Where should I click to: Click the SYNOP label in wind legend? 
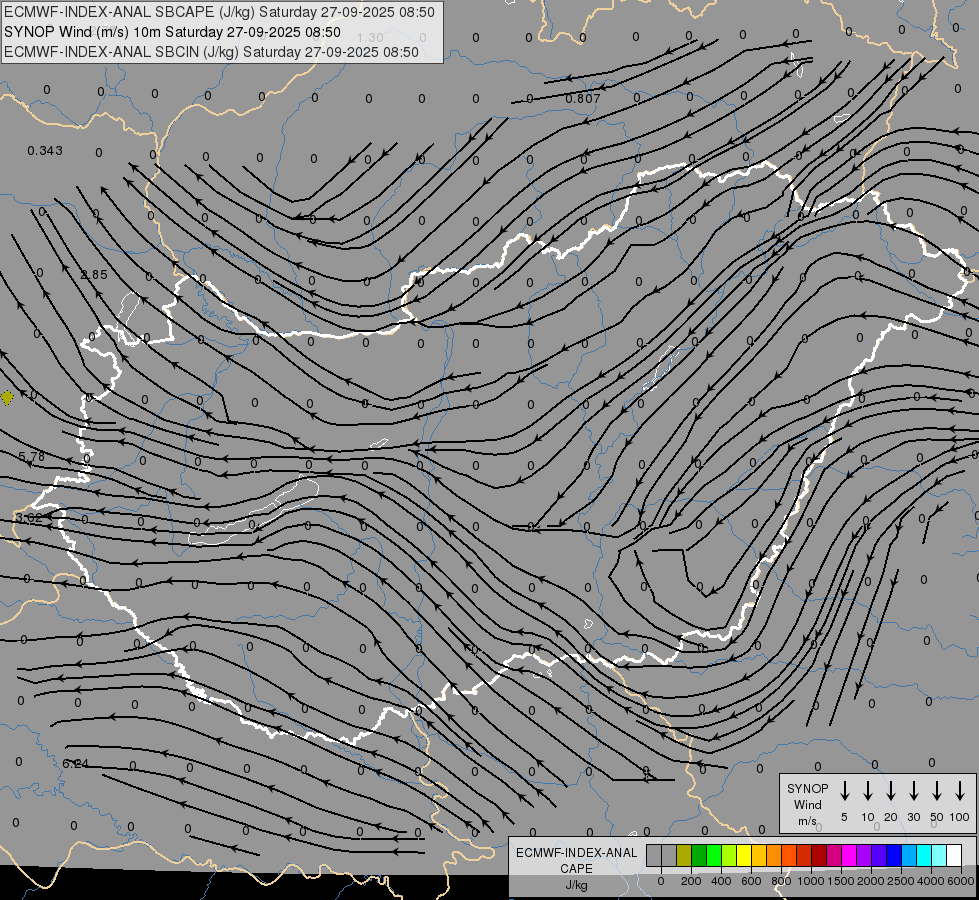point(807,788)
